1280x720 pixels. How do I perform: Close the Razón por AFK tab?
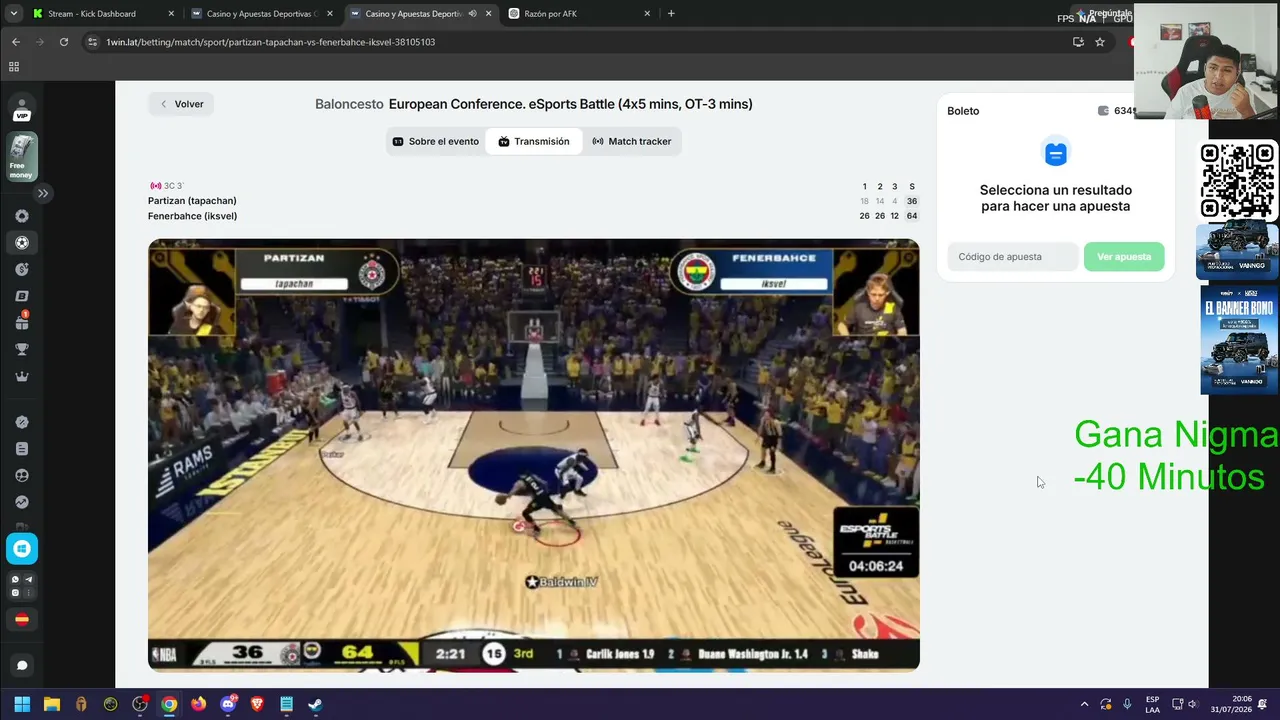click(x=647, y=14)
